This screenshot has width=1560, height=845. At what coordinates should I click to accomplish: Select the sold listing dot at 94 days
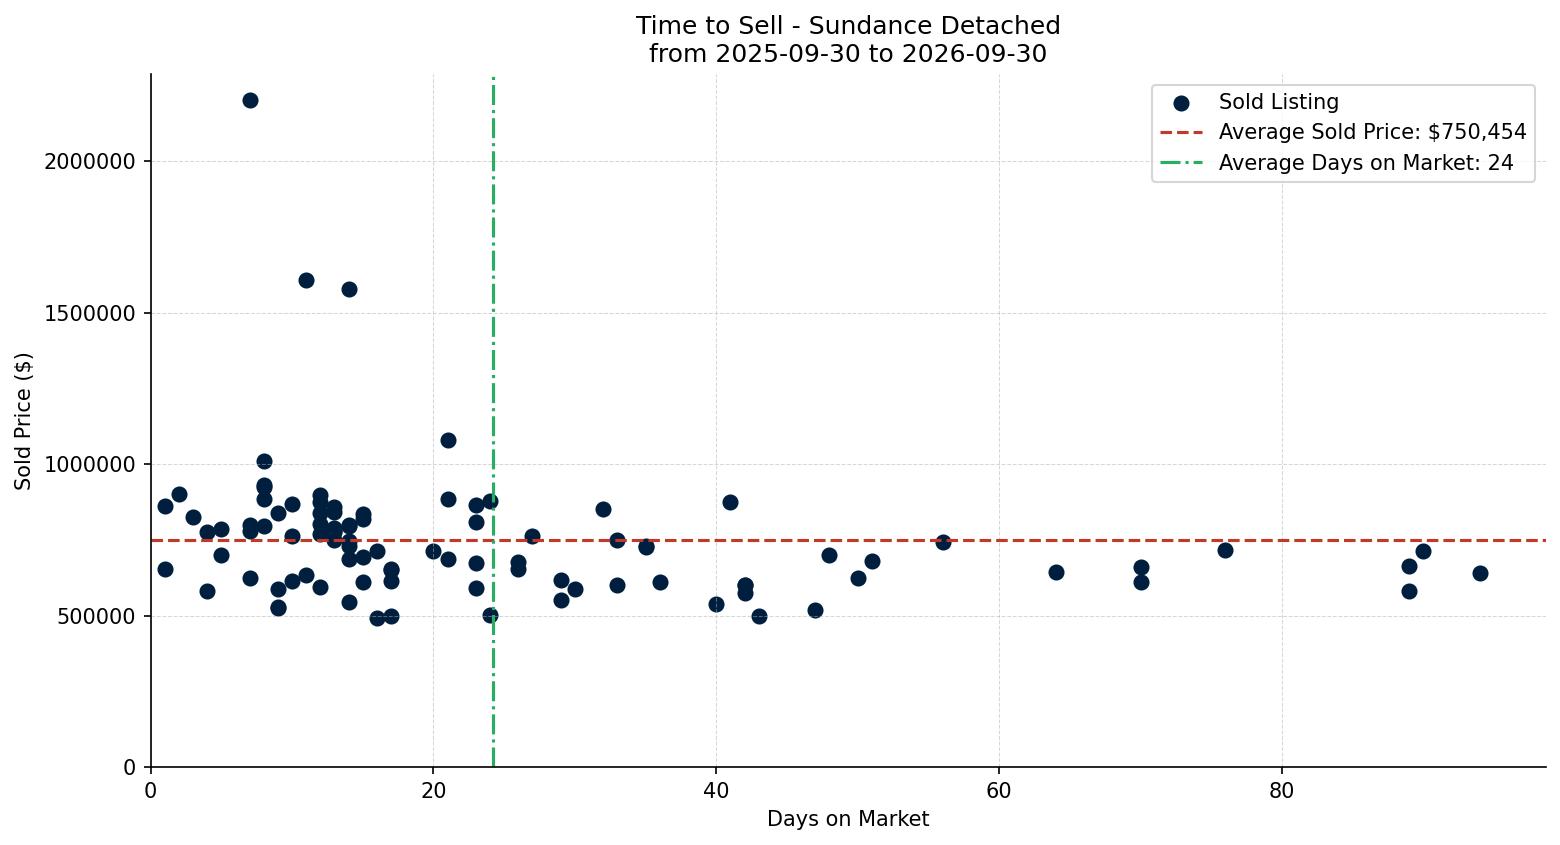1480,573
